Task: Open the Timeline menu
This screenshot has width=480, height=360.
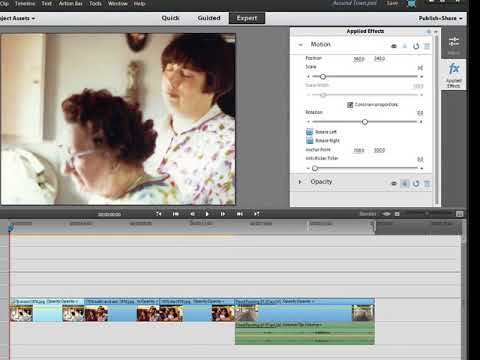Action: pos(25,4)
